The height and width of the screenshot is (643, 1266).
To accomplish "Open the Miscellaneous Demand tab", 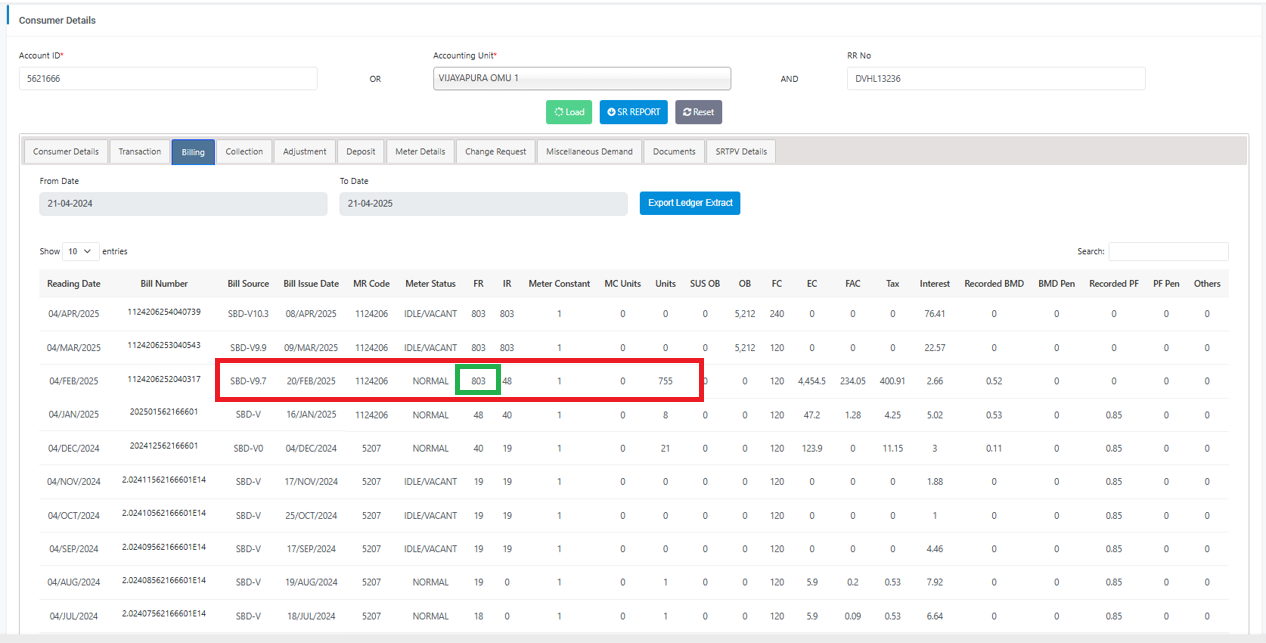I will (589, 152).
